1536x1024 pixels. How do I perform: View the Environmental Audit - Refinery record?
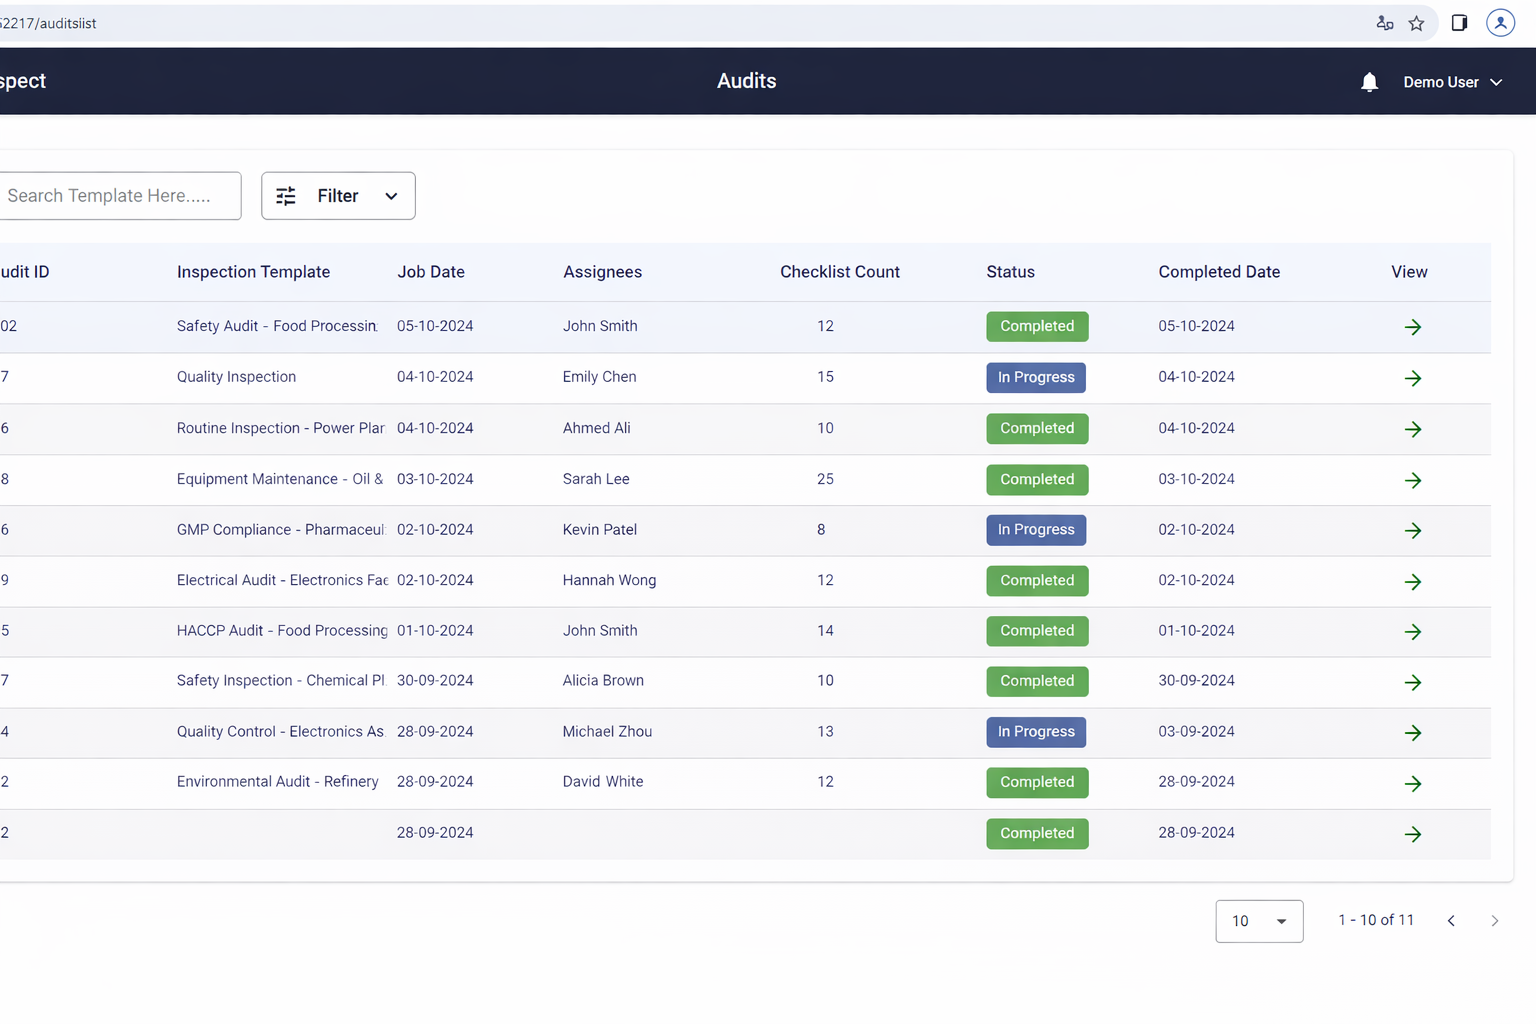1413,783
